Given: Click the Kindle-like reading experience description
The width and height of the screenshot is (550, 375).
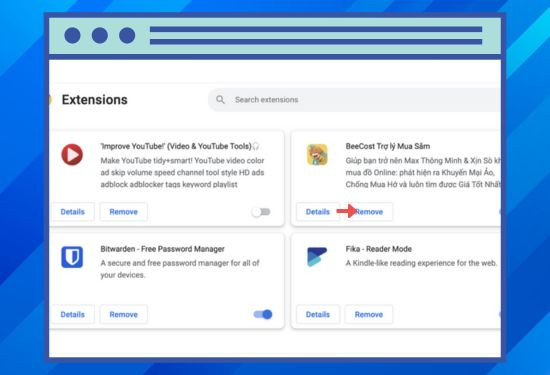Looking at the screenshot, I should coord(421,263).
